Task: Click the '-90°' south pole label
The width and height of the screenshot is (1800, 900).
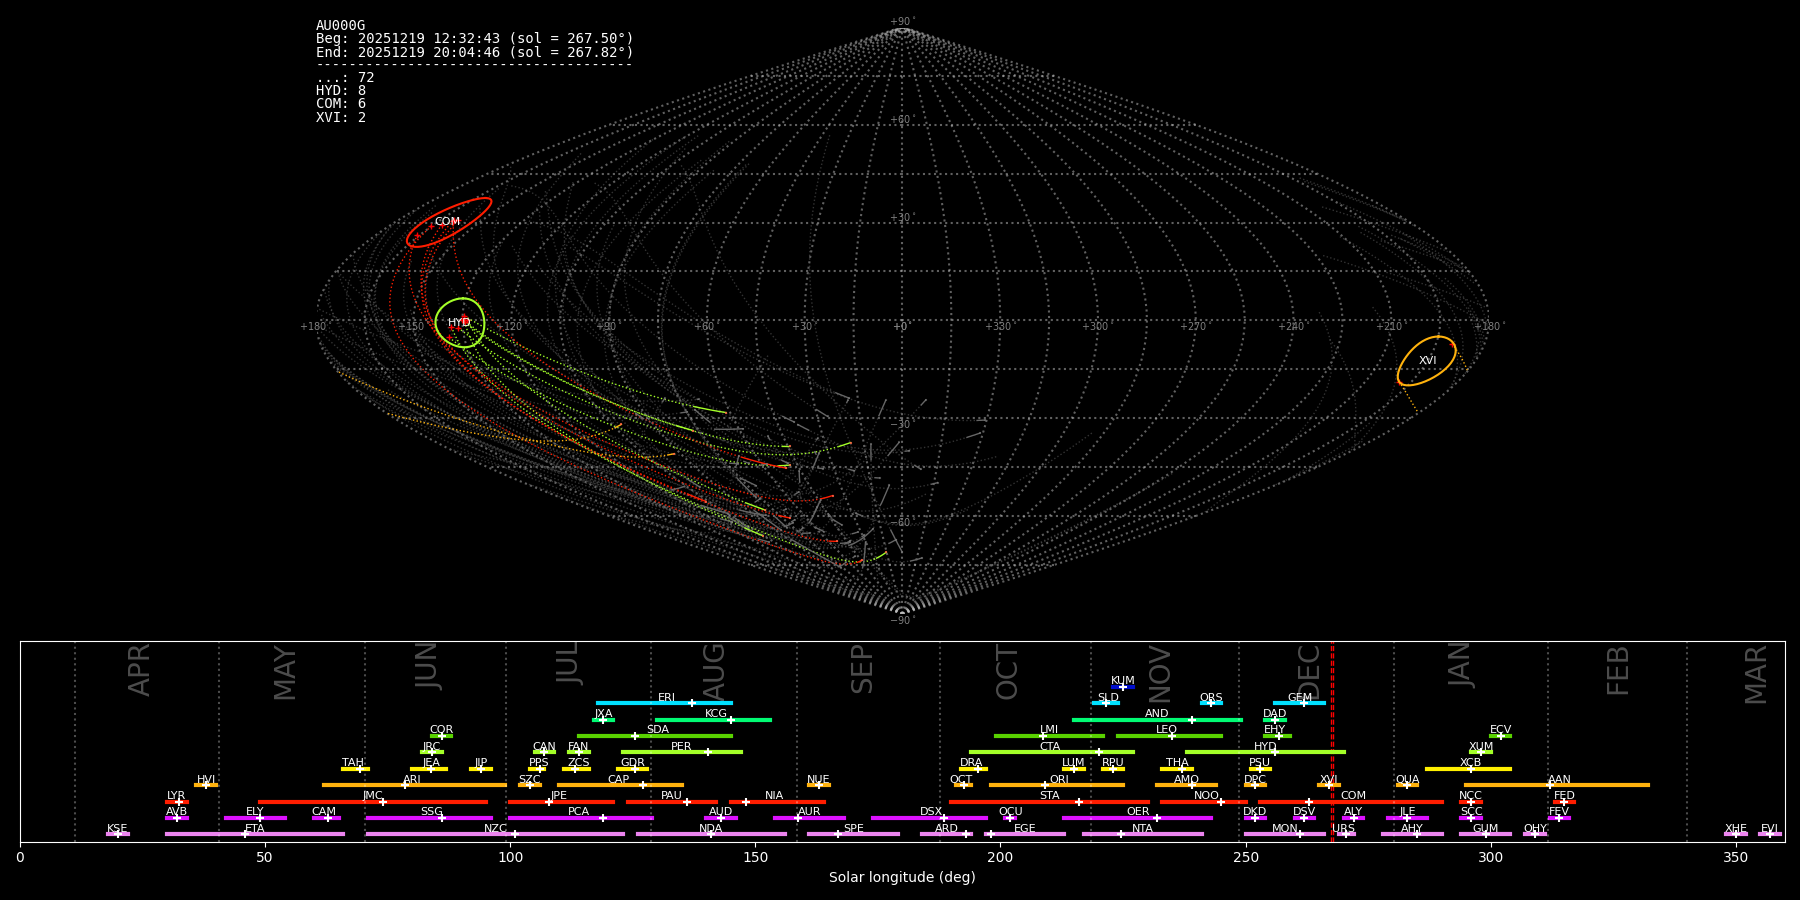Action: point(902,620)
